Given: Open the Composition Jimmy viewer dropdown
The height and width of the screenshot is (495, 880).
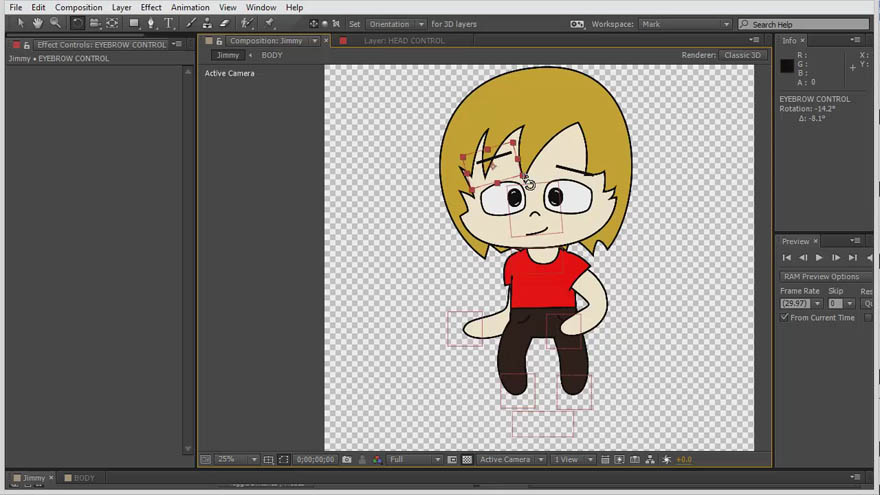Looking at the screenshot, I should pyautogui.click(x=315, y=41).
